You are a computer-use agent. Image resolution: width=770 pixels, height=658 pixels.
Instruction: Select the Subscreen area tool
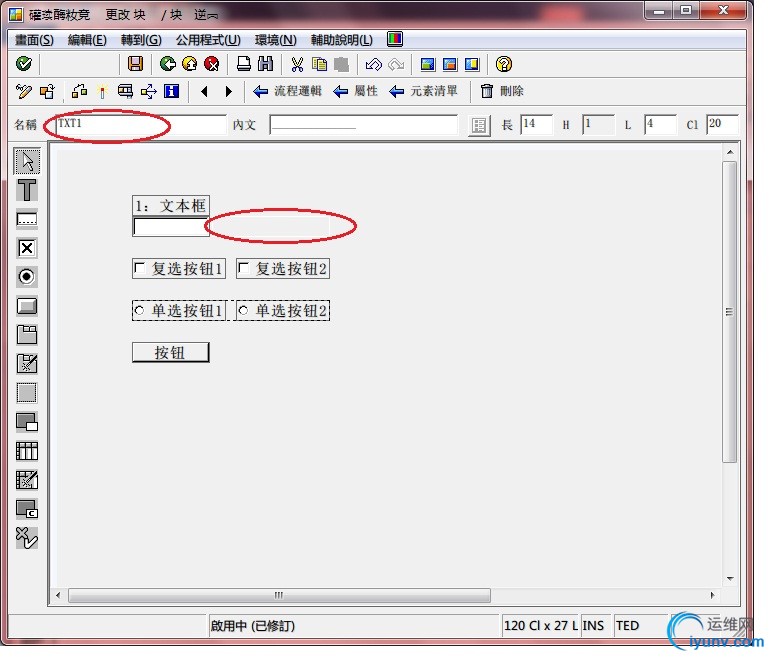click(x=27, y=422)
